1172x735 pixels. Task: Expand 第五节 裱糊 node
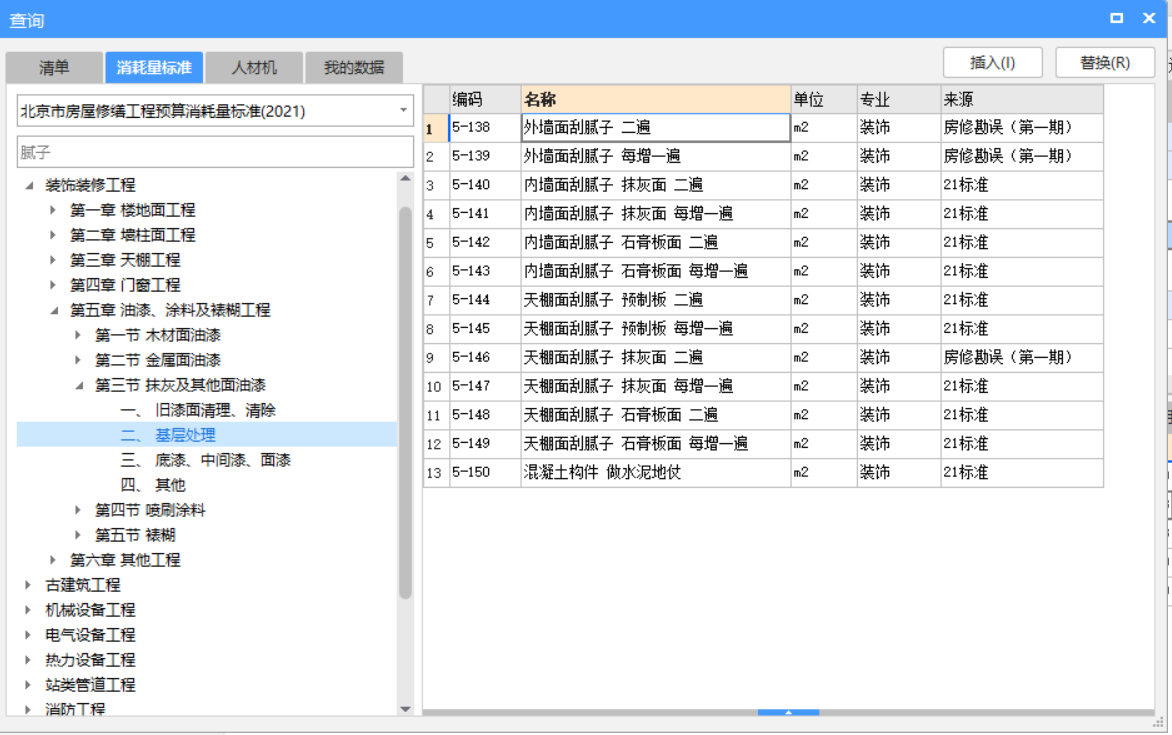pyautogui.click(x=78, y=535)
